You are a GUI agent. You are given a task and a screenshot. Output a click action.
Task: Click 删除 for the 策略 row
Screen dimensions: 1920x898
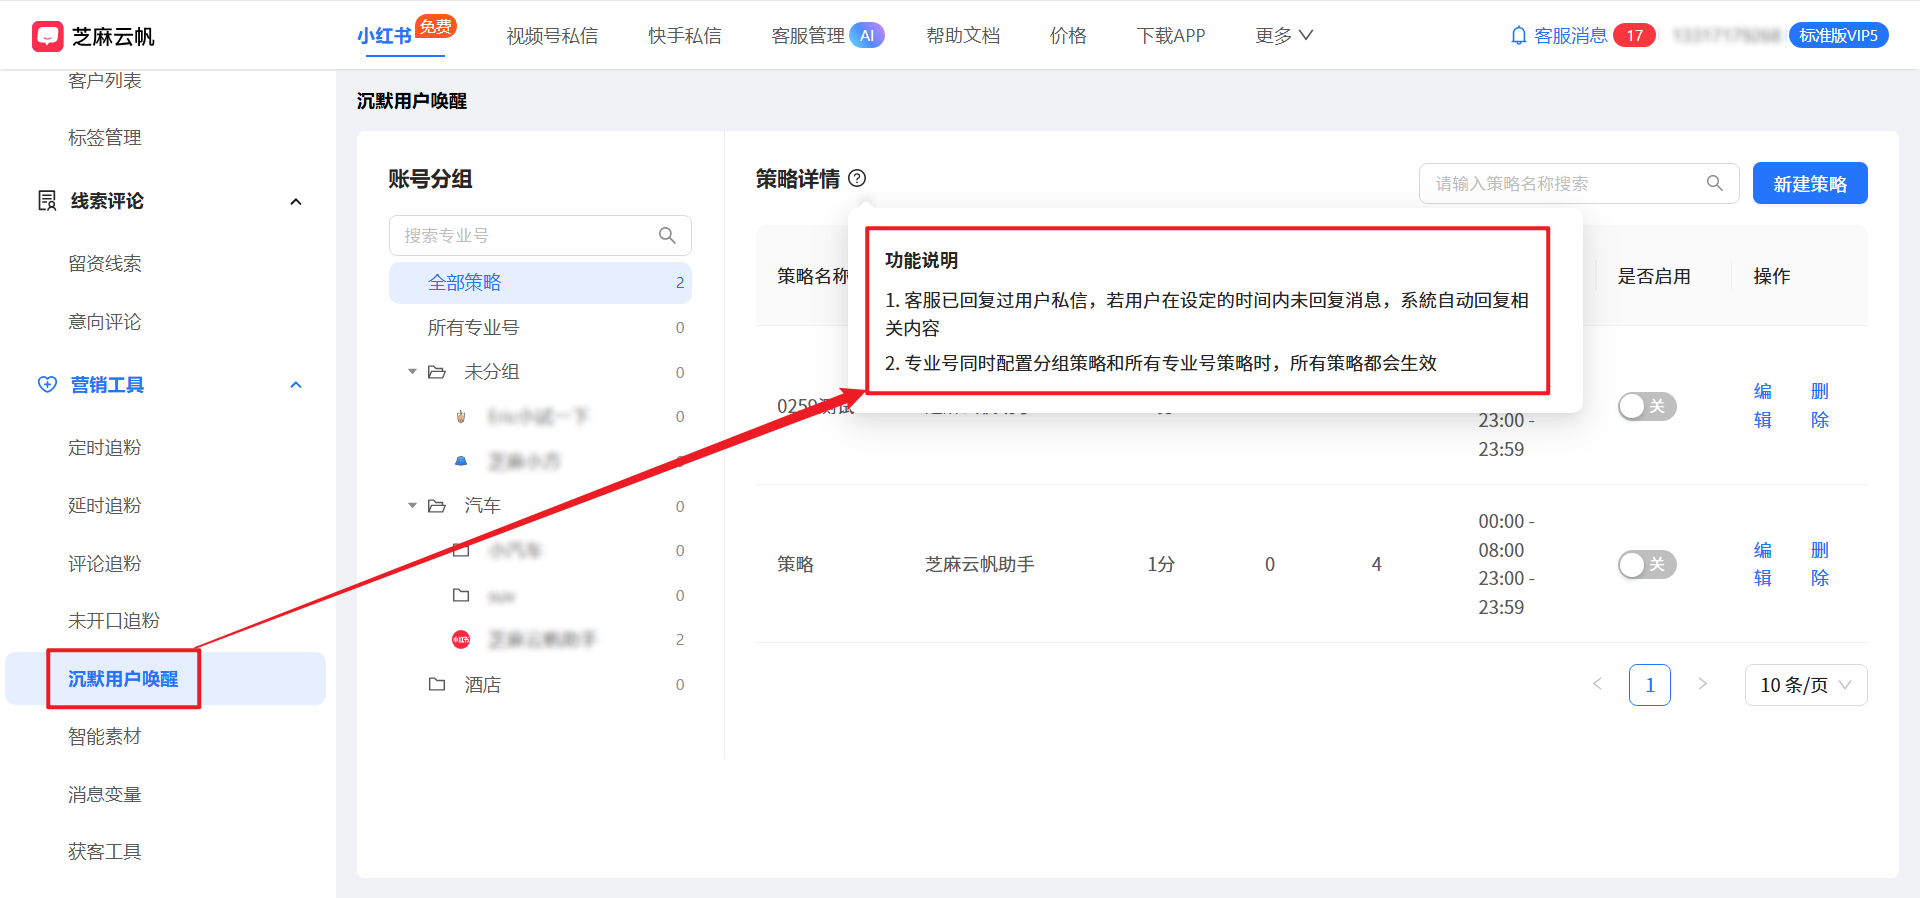coord(1820,564)
